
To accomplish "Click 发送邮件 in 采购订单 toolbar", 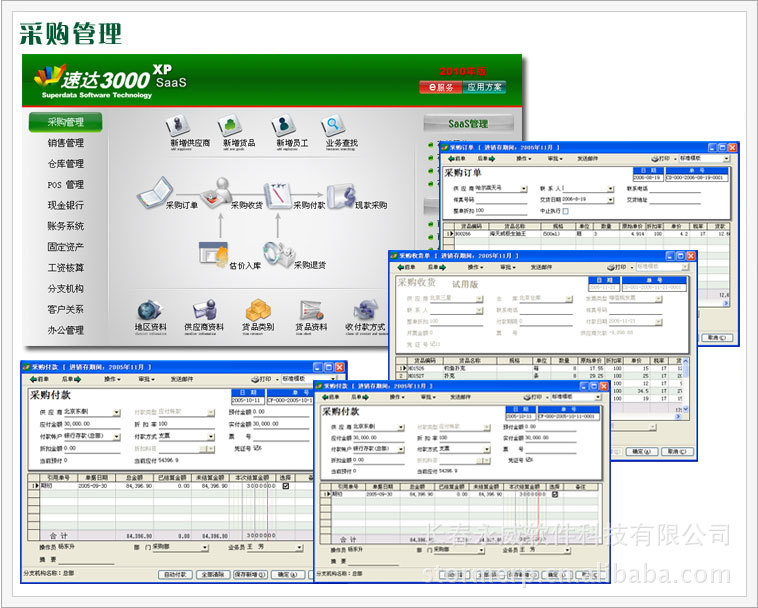I will pyautogui.click(x=587, y=159).
